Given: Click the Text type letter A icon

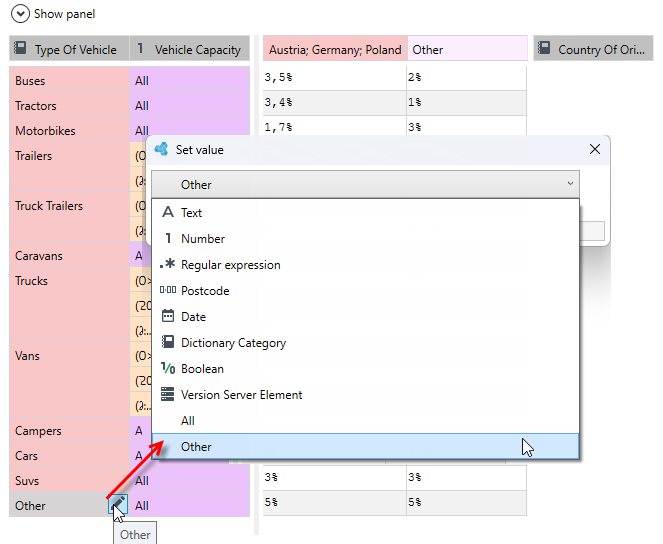Looking at the screenshot, I should (168, 212).
